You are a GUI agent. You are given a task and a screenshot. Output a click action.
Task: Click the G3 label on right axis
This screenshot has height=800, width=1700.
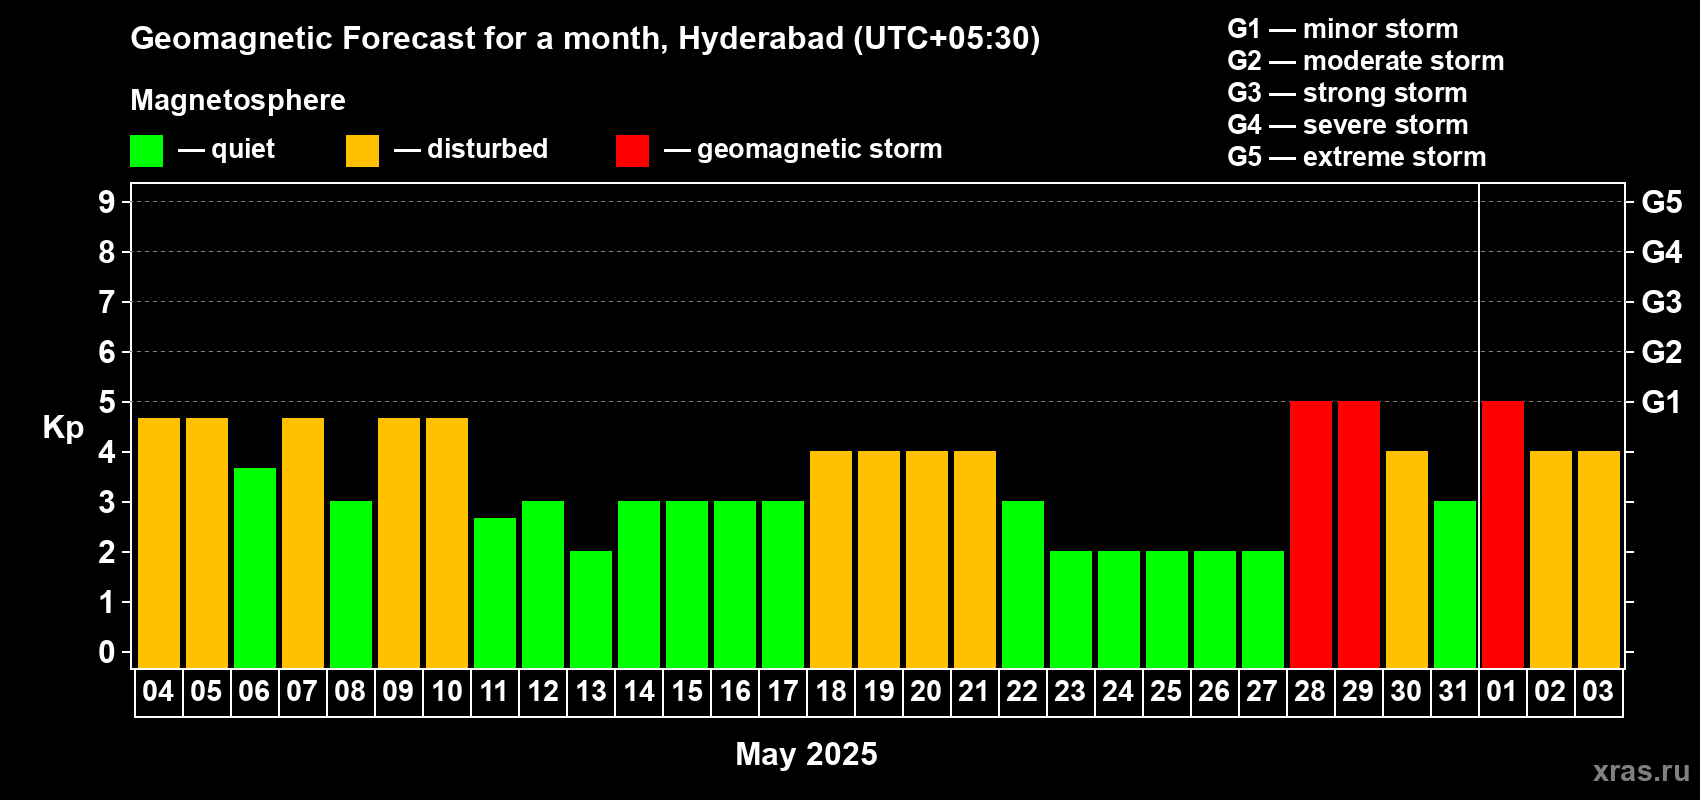(x=1661, y=302)
